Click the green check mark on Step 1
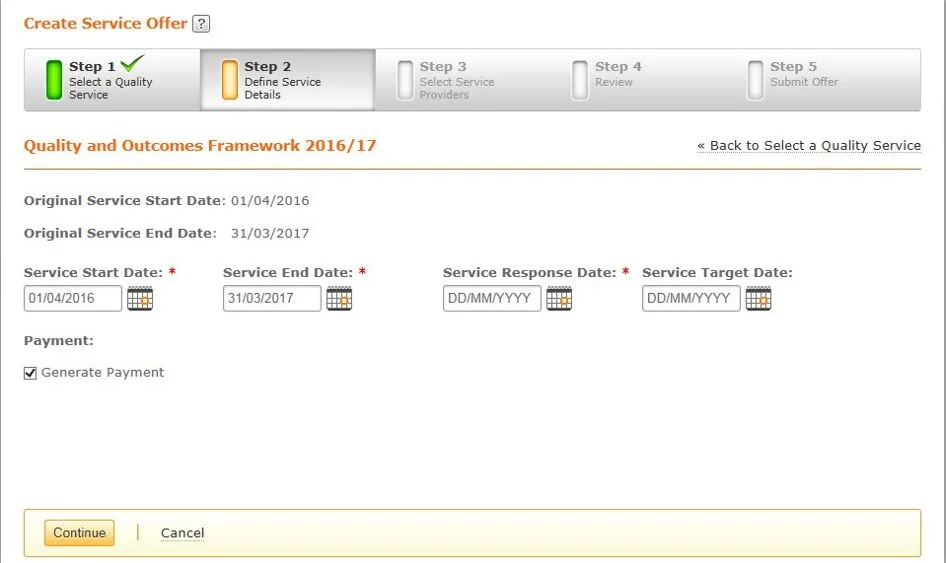 coord(133,63)
